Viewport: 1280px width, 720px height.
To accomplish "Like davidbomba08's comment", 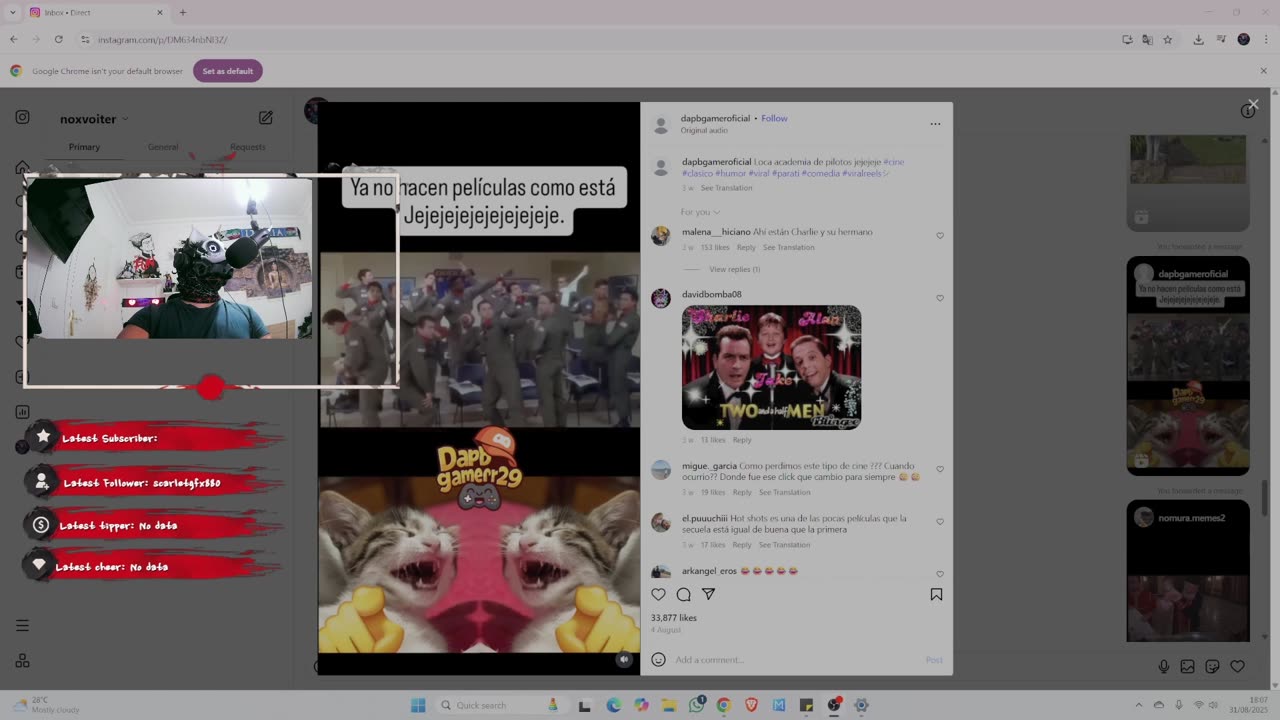I will tap(940, 298).
